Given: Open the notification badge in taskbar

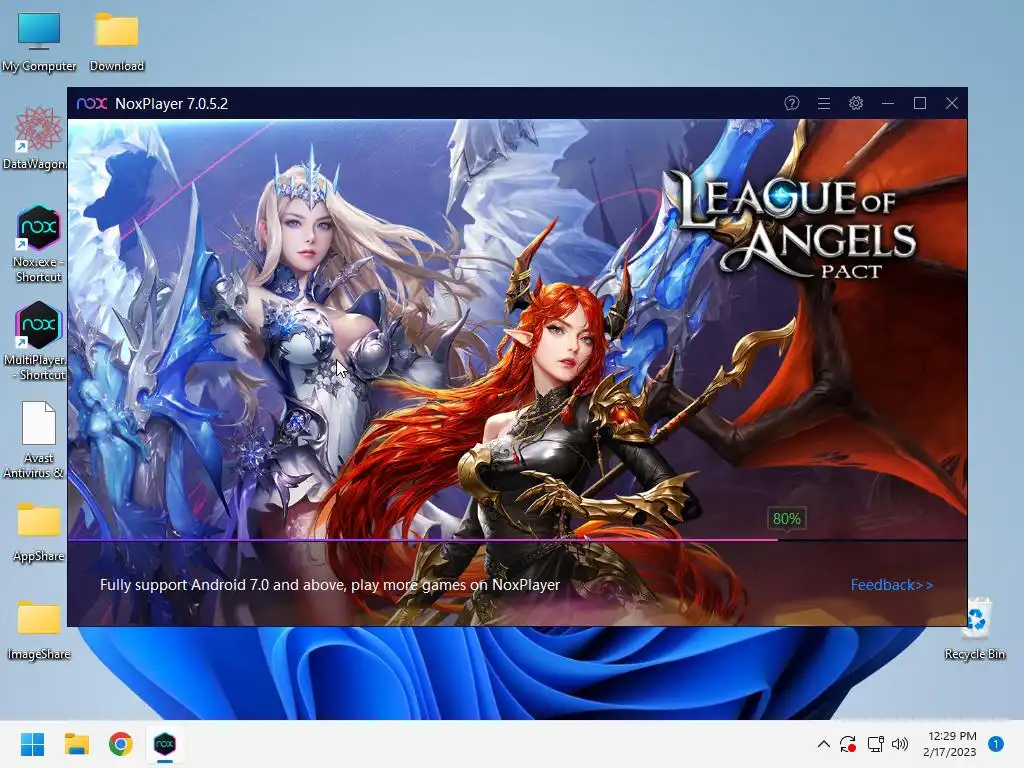Looking at the screenshot, I should pyautogui.click(x=996, y=744).
